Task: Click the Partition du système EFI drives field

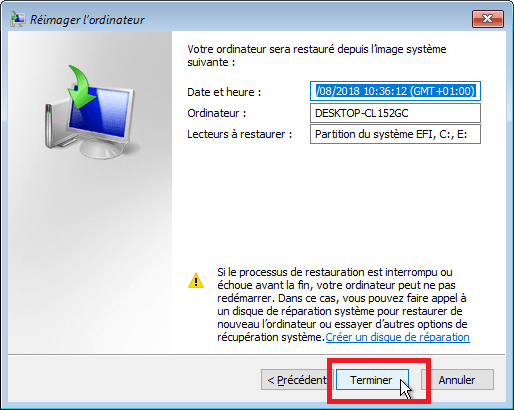Action: click(x=395, y=134)
